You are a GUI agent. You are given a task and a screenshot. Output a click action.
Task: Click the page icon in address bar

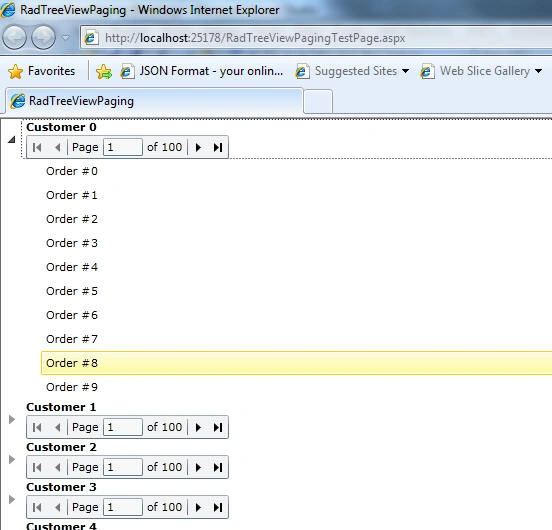[x=91, y=38]
